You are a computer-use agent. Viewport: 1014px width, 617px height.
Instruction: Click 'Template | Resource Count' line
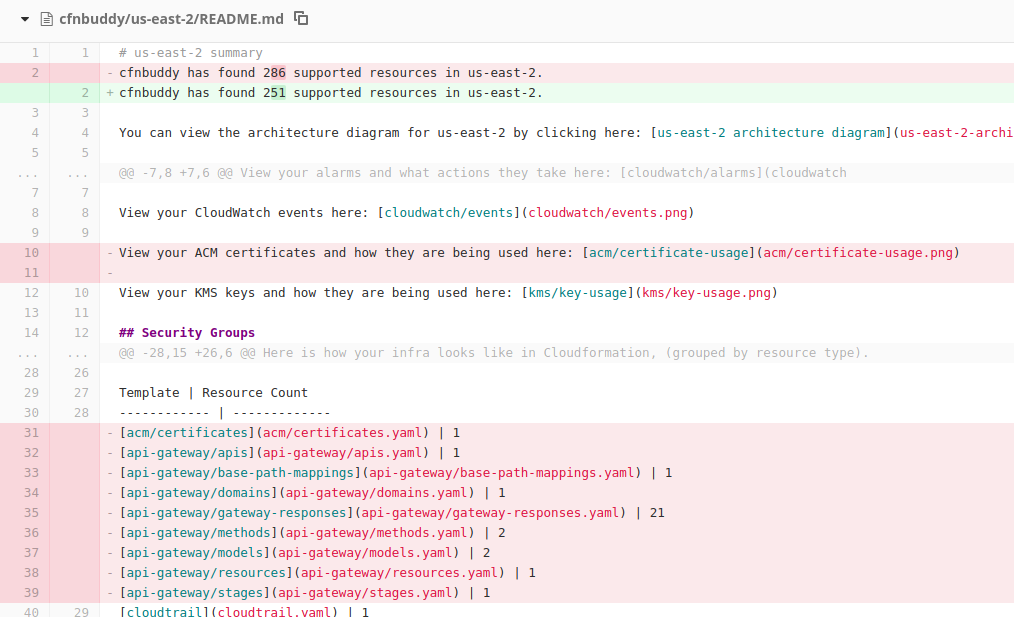[x=213, y=393]
